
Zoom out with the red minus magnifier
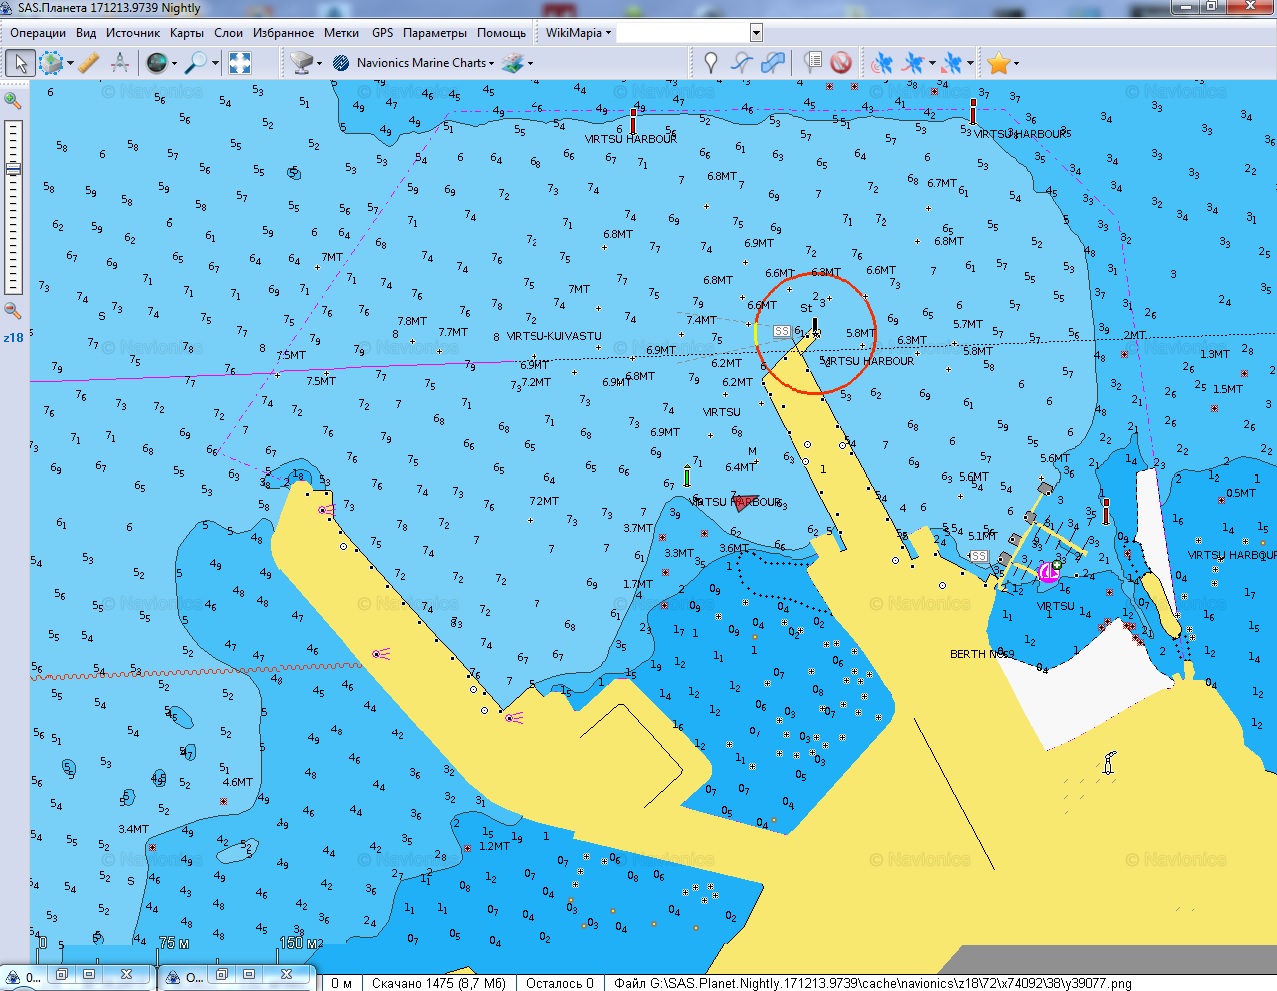pos(13,311)
